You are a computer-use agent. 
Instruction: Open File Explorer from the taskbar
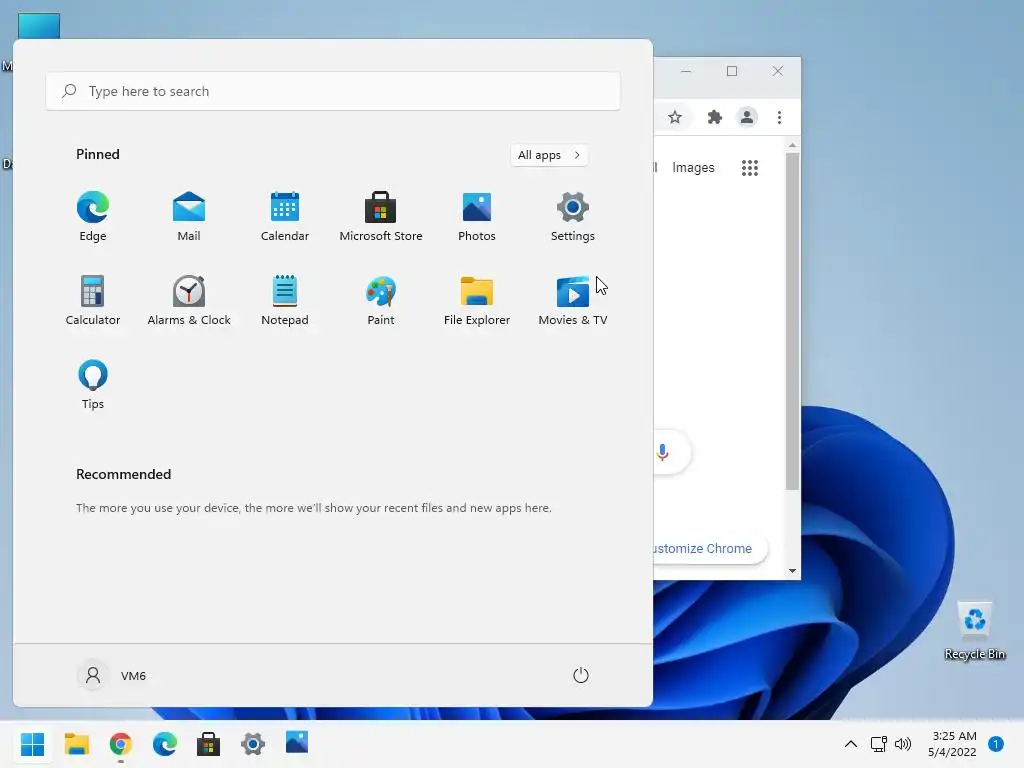pos(76,744)
